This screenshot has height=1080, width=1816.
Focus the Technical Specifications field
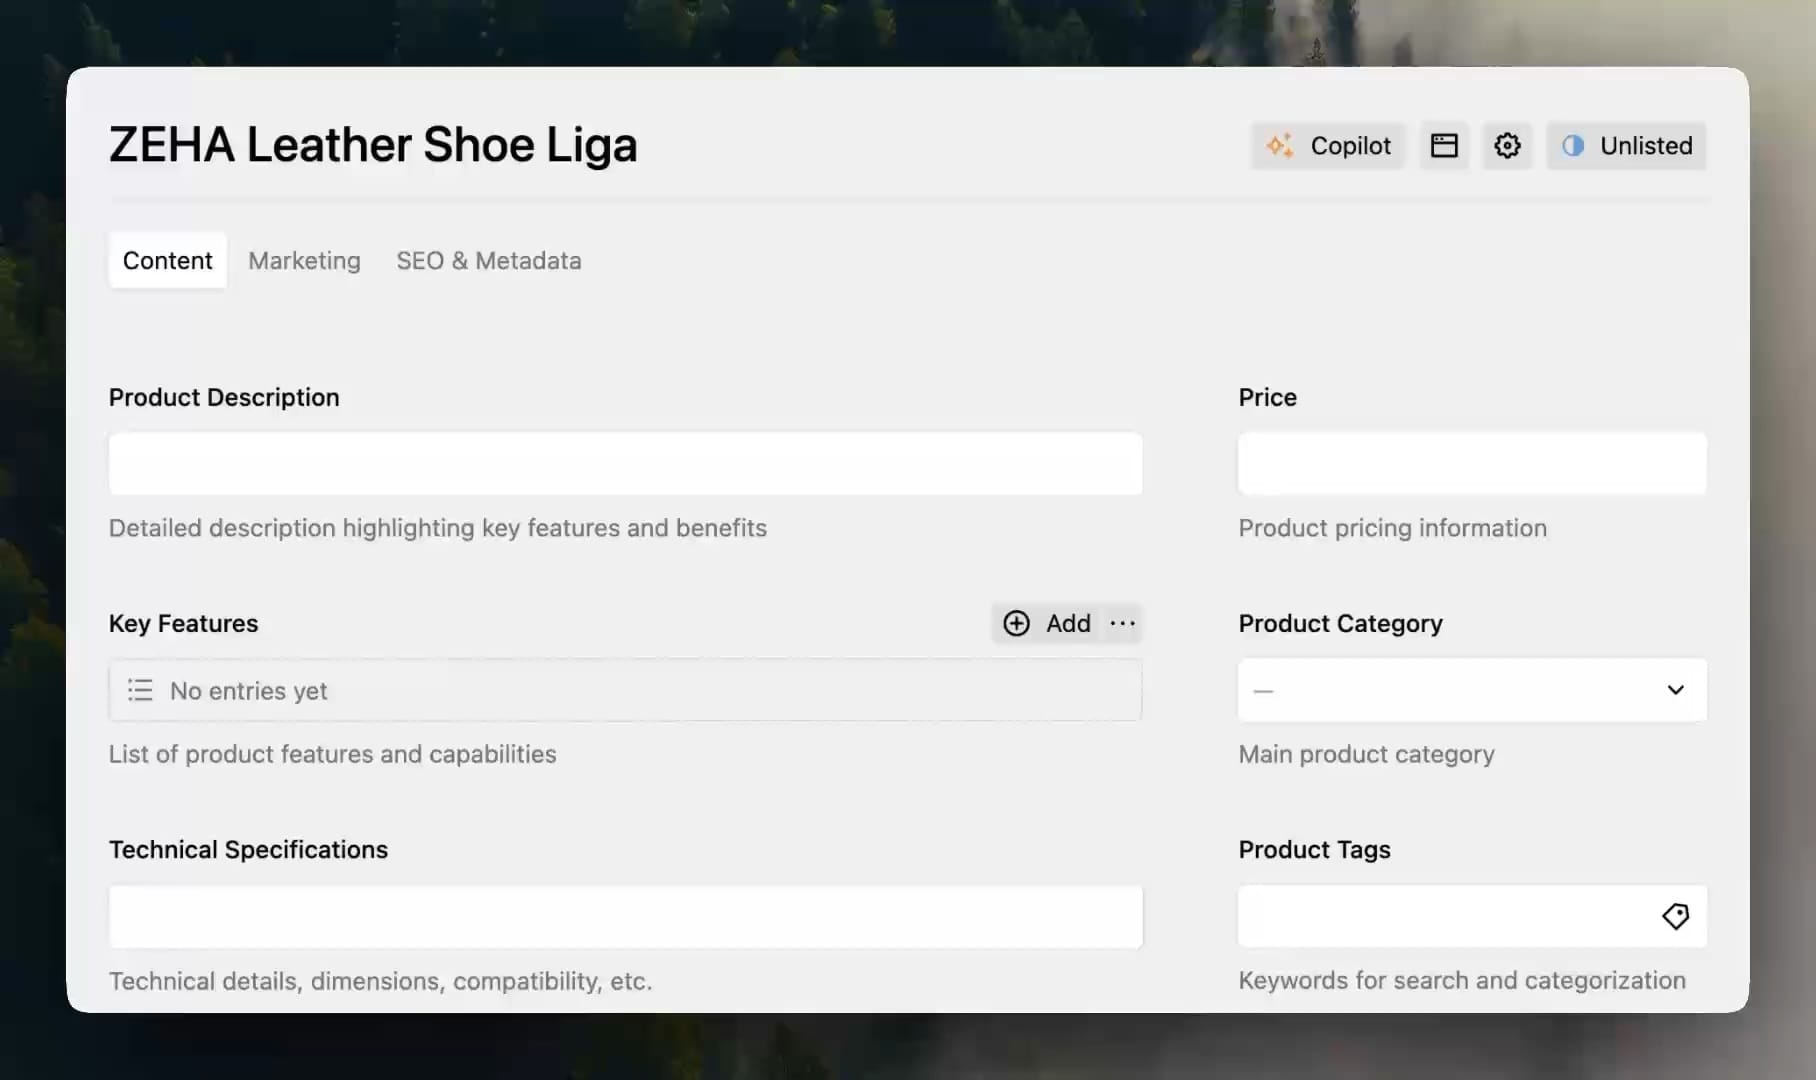[625, 916]
